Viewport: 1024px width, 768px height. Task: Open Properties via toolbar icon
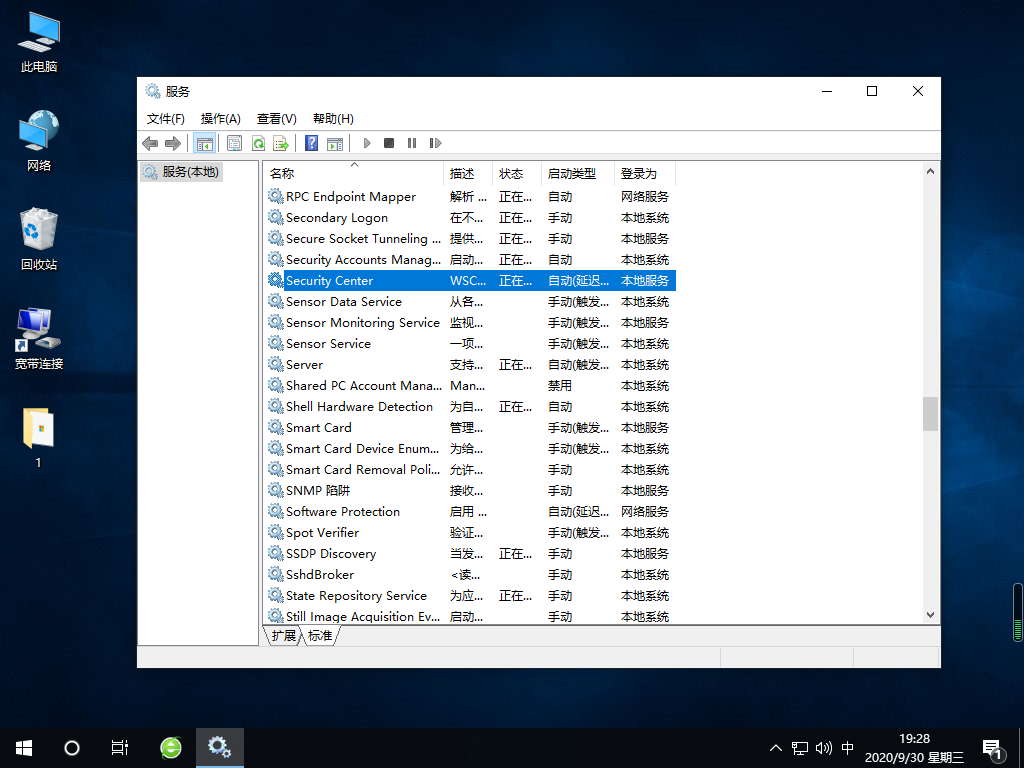[235, 143]
